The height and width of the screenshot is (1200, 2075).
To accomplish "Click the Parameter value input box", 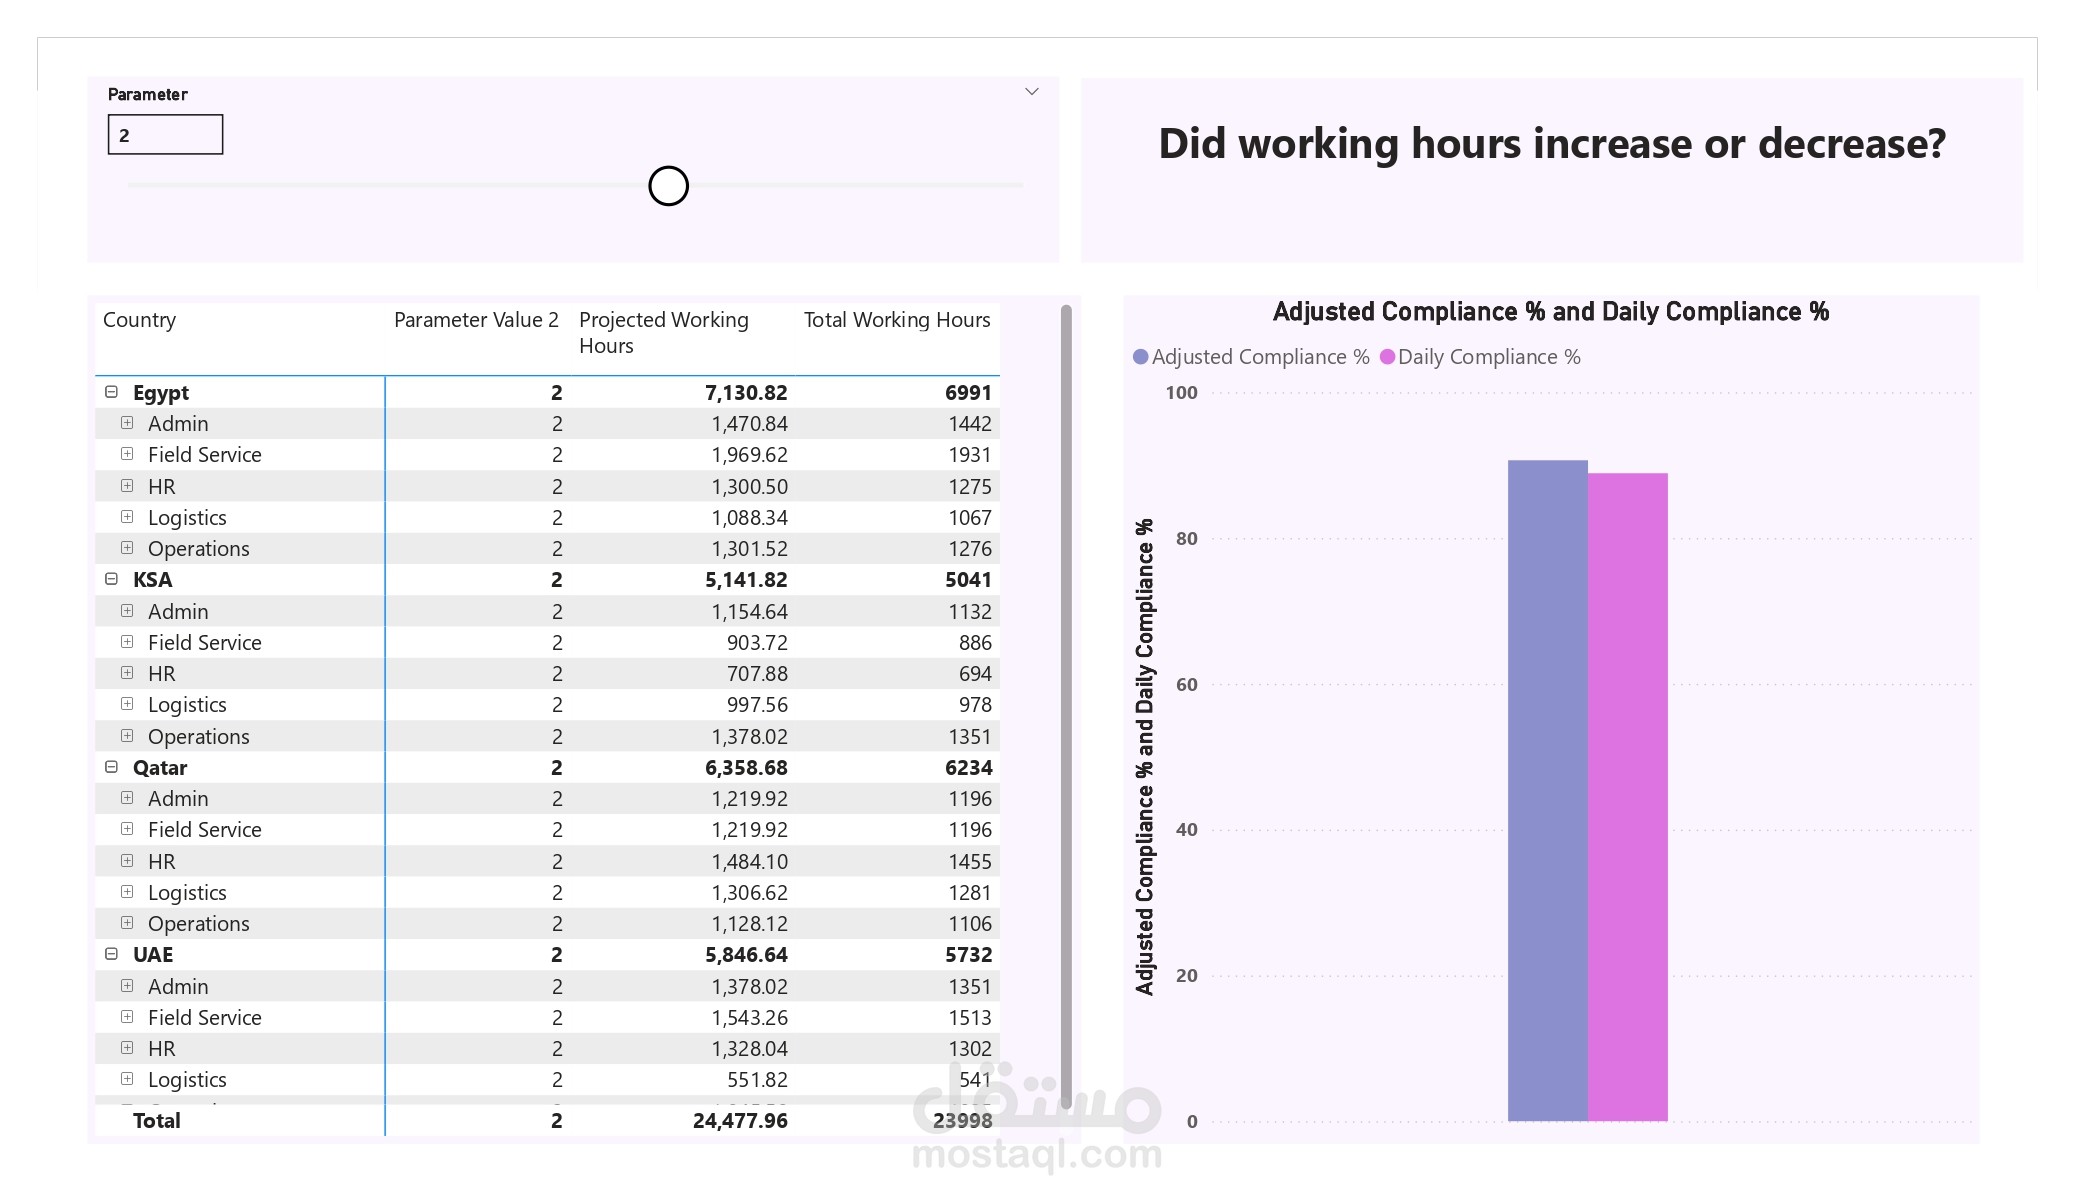I will (x=165, y=135).
